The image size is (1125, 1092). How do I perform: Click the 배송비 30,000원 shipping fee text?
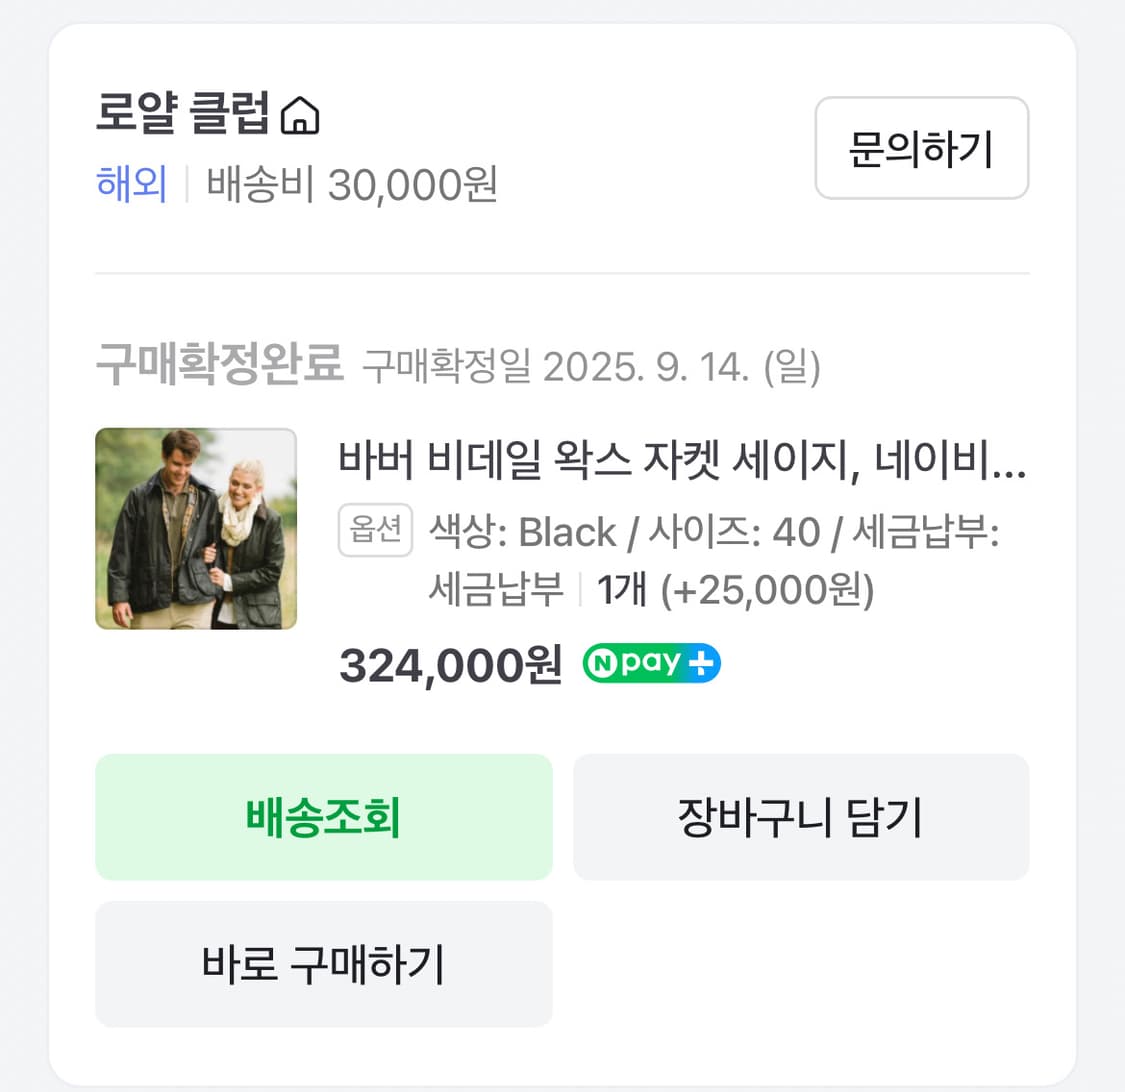(350, 186)
